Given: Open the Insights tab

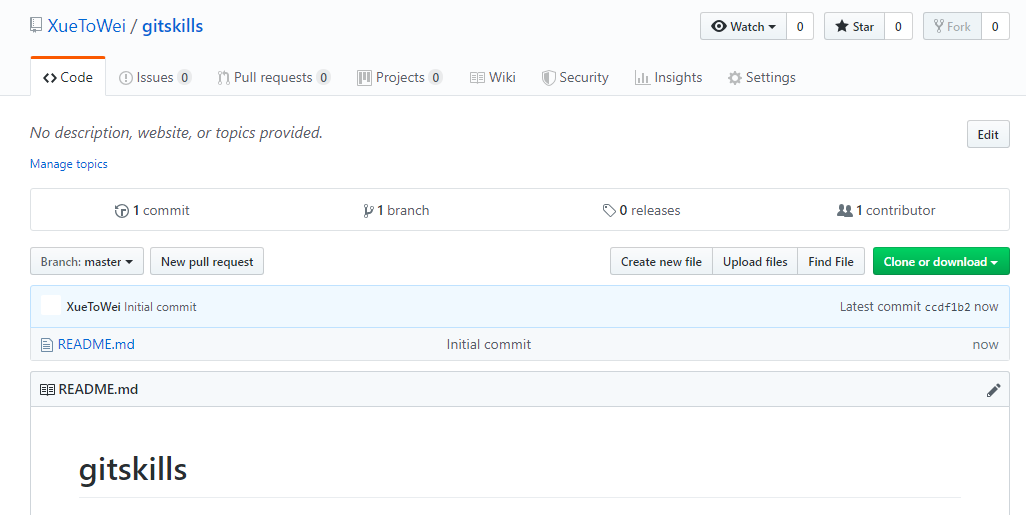Looking at the screenshot, I should pyautogui.click(x=668, y=77).
